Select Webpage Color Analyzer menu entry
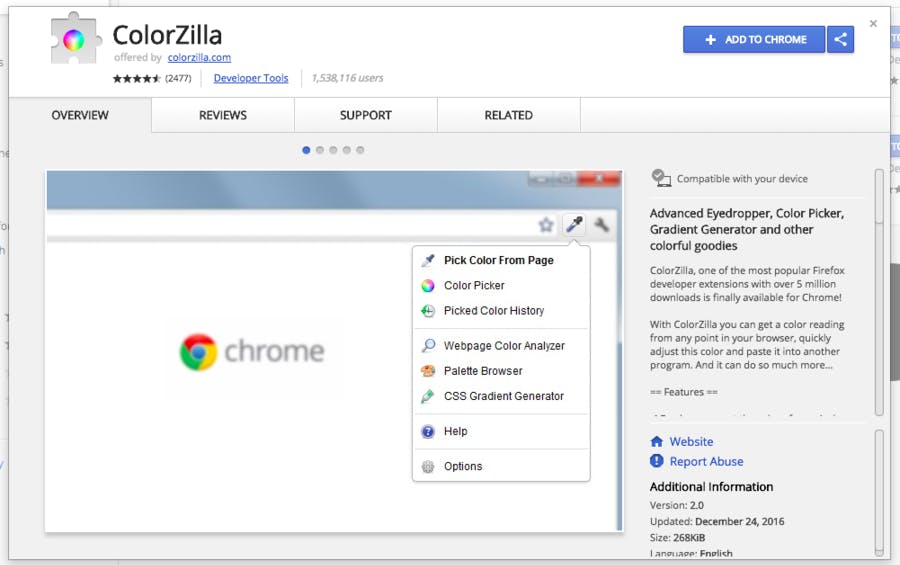 [x=504, y=346]
